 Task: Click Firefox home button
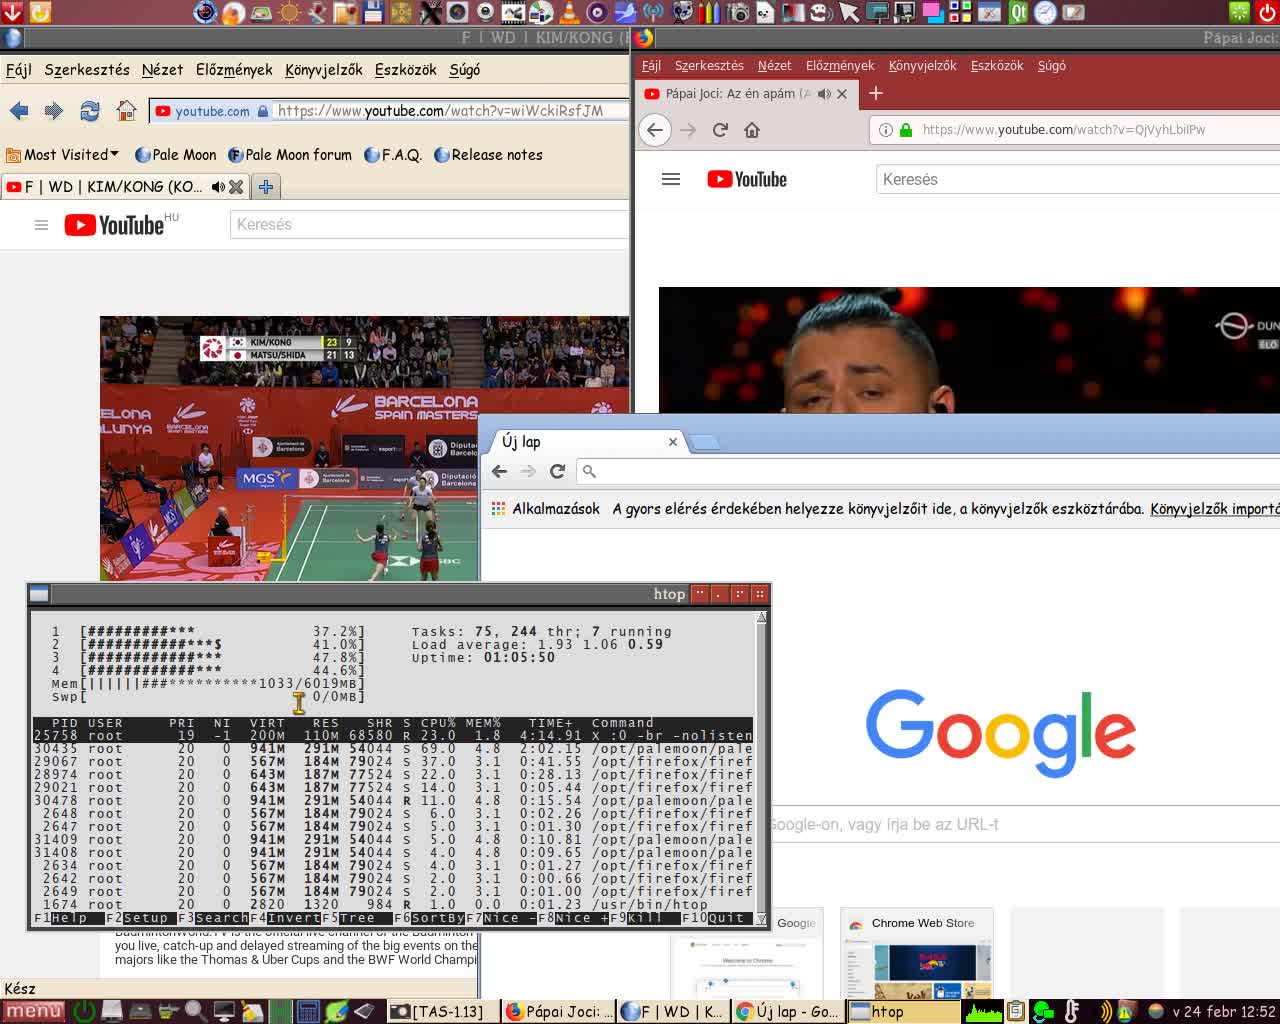(x=752, y=130)
